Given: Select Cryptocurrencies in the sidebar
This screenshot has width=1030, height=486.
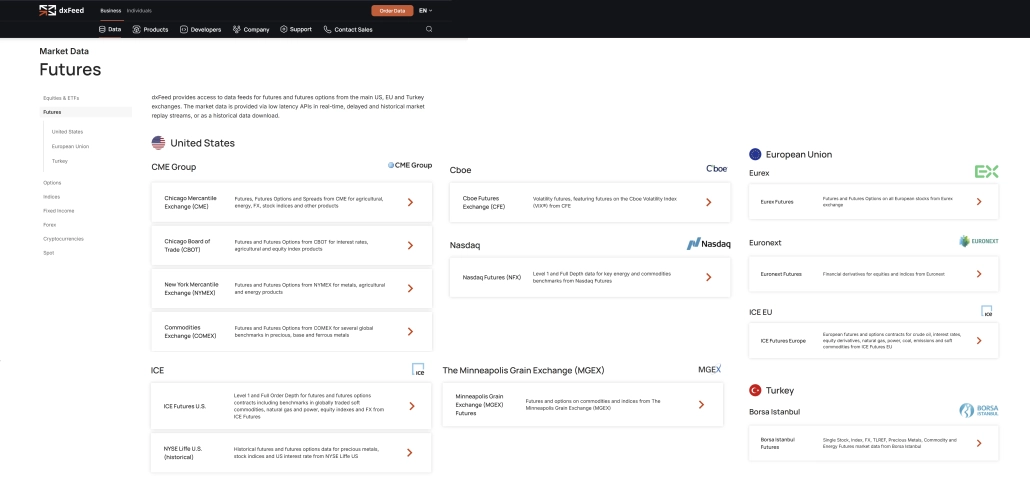Looking at the screenshot, I should pyautogui.click(x=64, y=239).
